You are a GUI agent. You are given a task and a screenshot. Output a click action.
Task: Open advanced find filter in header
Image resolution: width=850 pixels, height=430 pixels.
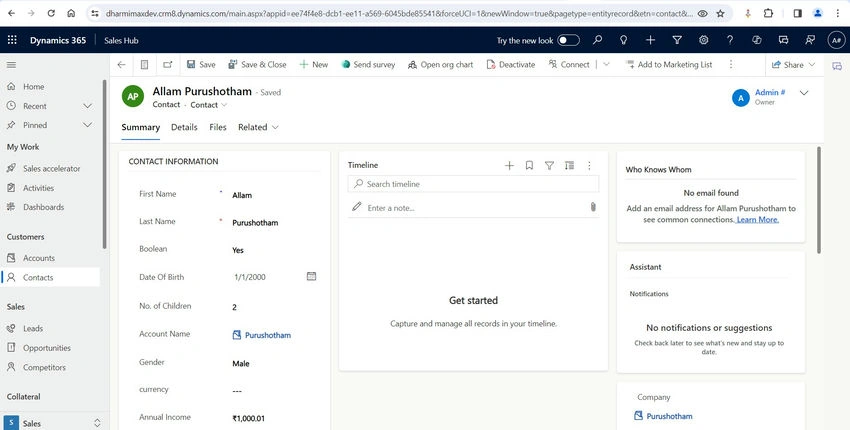point(677,40)
